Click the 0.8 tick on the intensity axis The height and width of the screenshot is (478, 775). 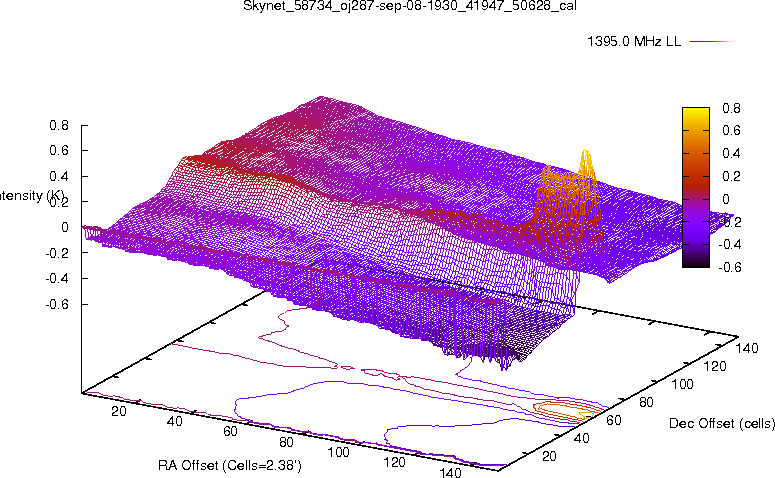(x=59, y=126)
